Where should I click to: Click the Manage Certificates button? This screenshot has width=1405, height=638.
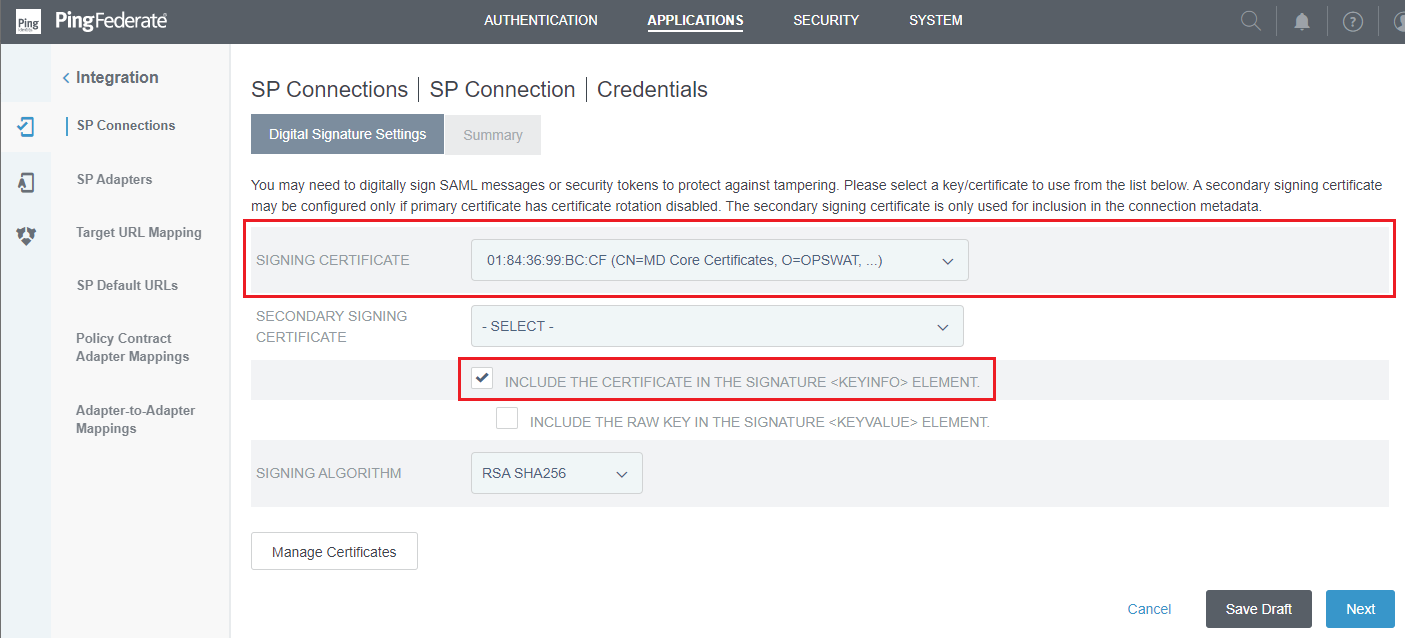tap(334, 551)
